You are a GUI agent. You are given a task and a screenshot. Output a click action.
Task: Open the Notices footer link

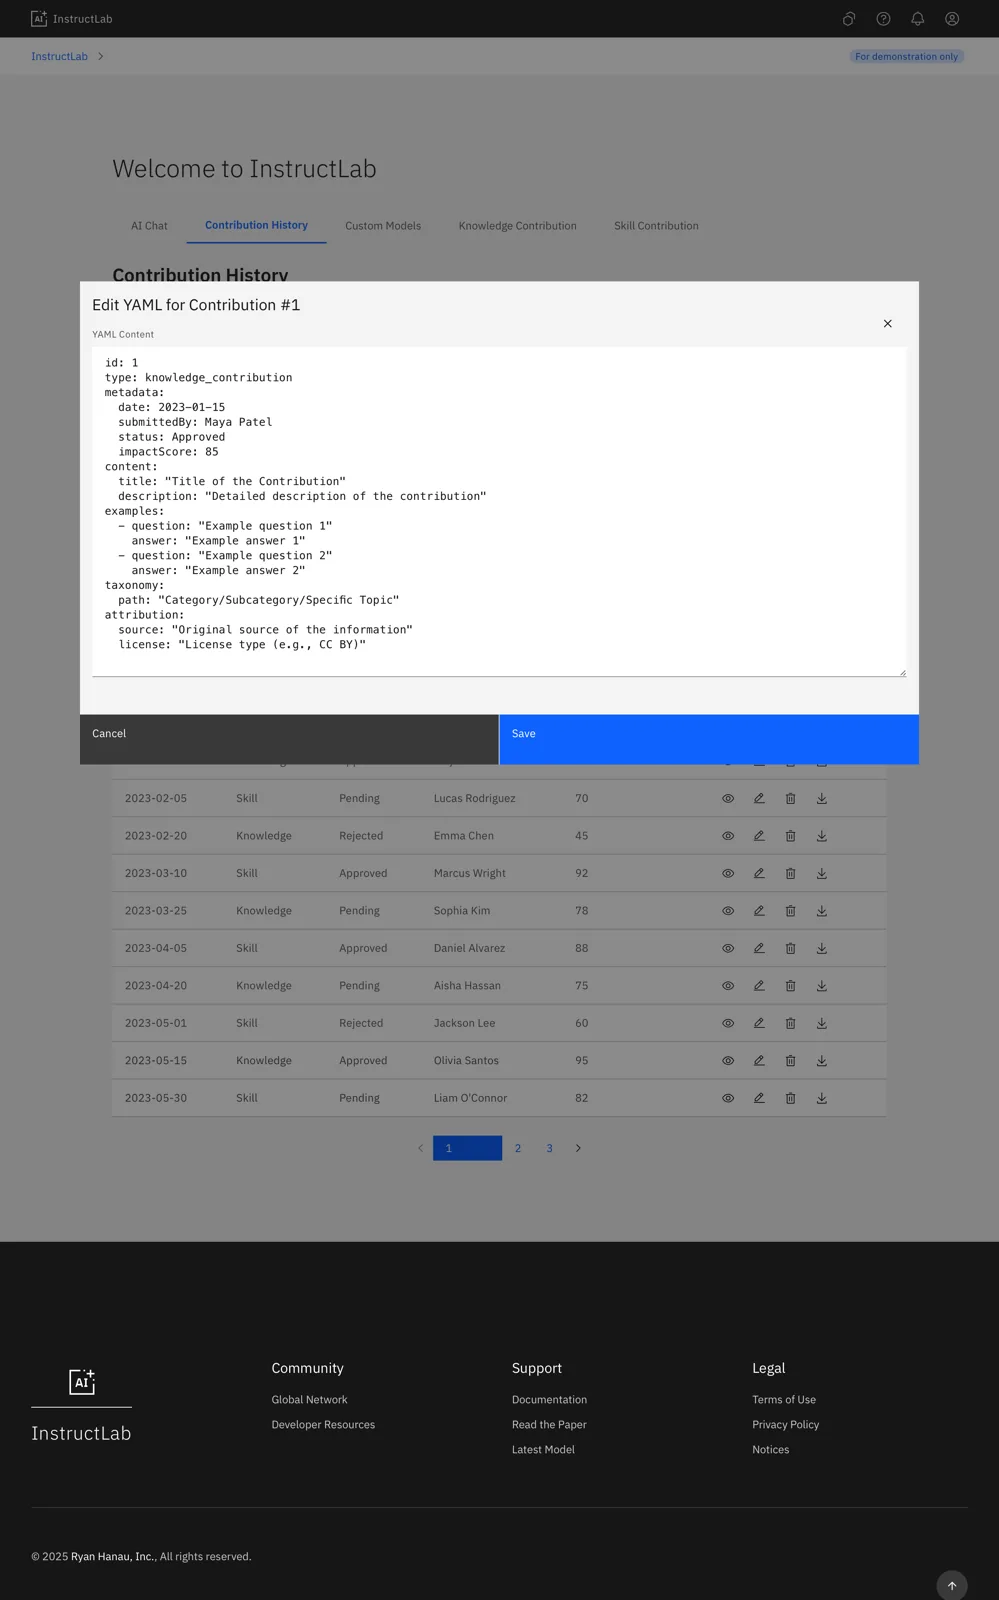771,1450
